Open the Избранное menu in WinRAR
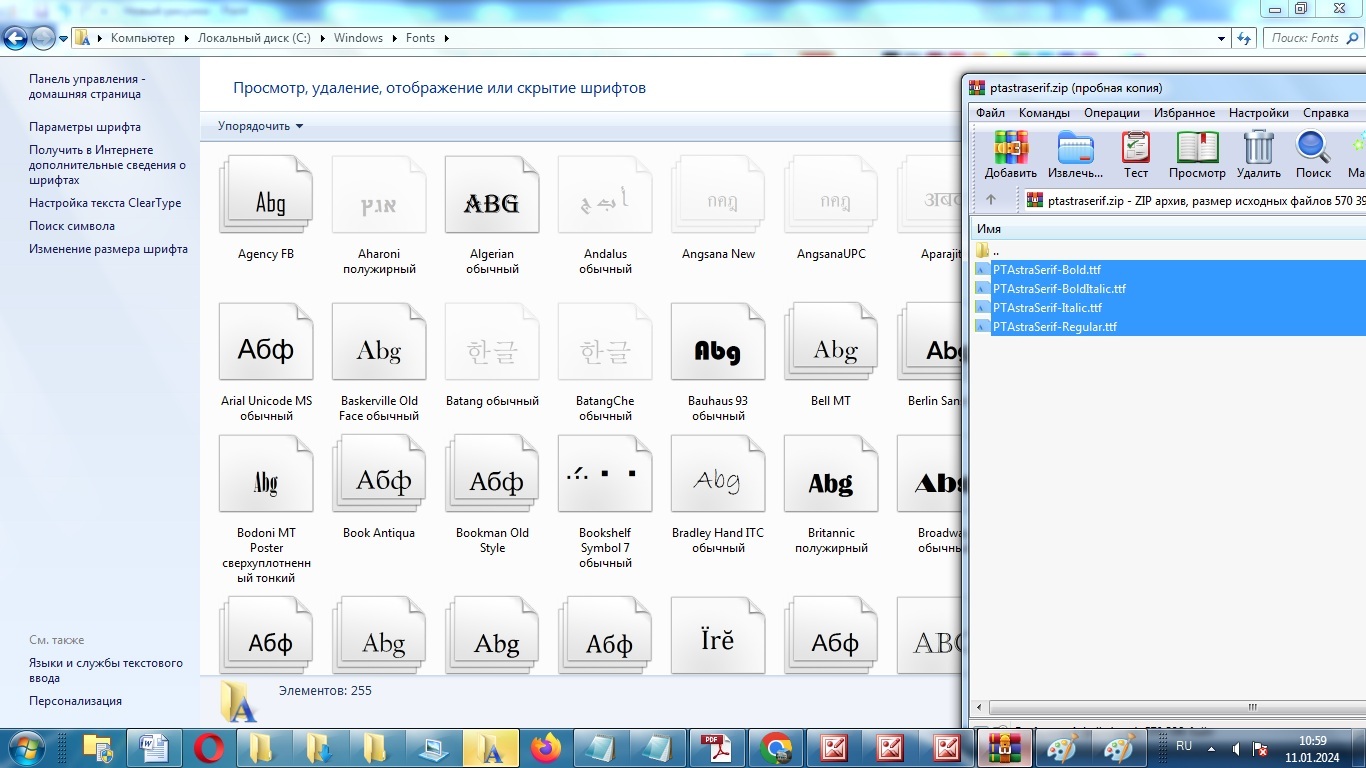 click(1184, 113)
